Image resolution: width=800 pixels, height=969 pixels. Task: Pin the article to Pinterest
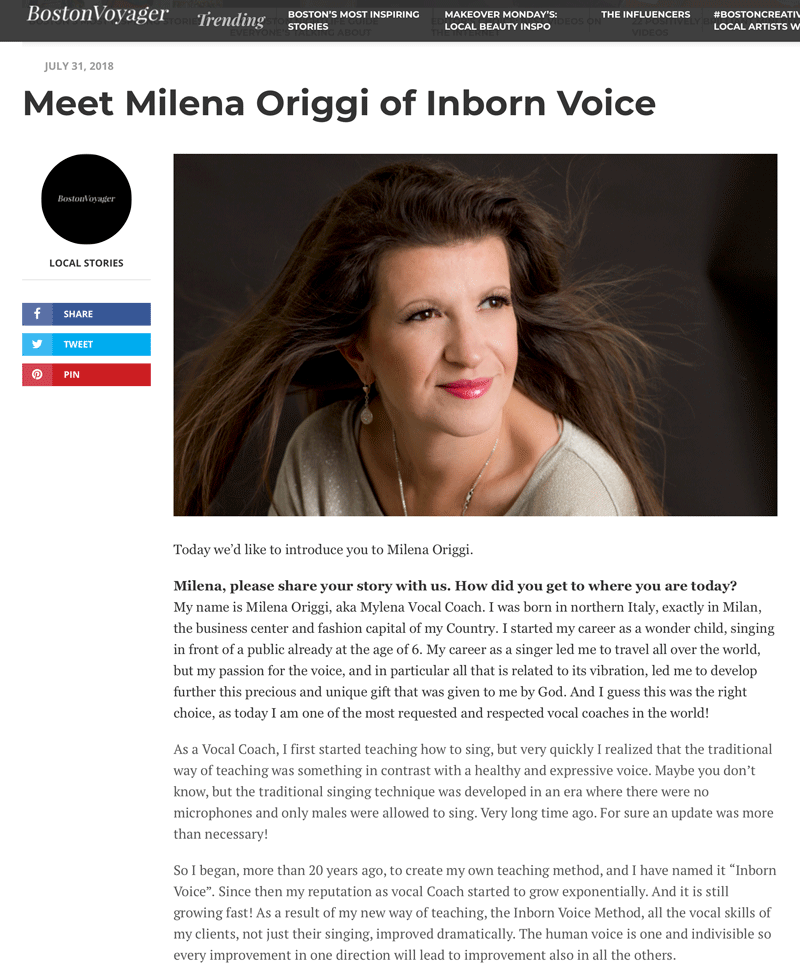click(86, 374)
